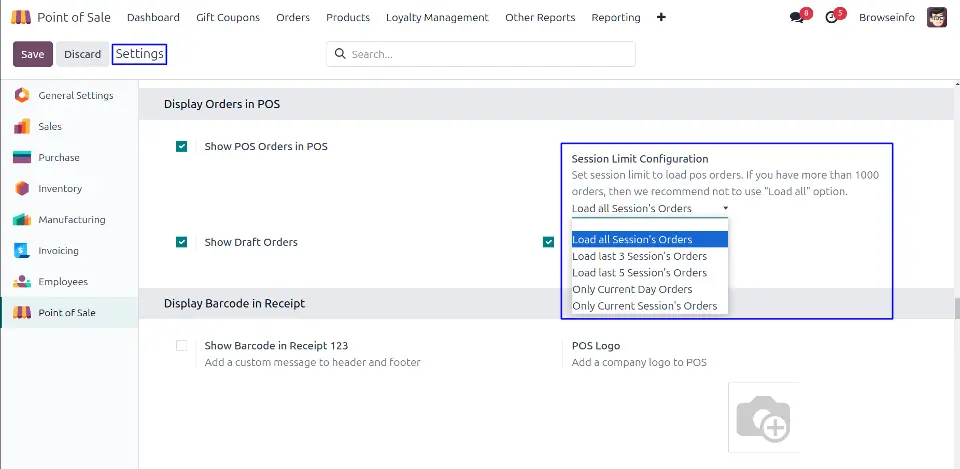Screen dimensions: 960x469
Task: Click the plus icon in top menu
Action: (x=661, y=17)
